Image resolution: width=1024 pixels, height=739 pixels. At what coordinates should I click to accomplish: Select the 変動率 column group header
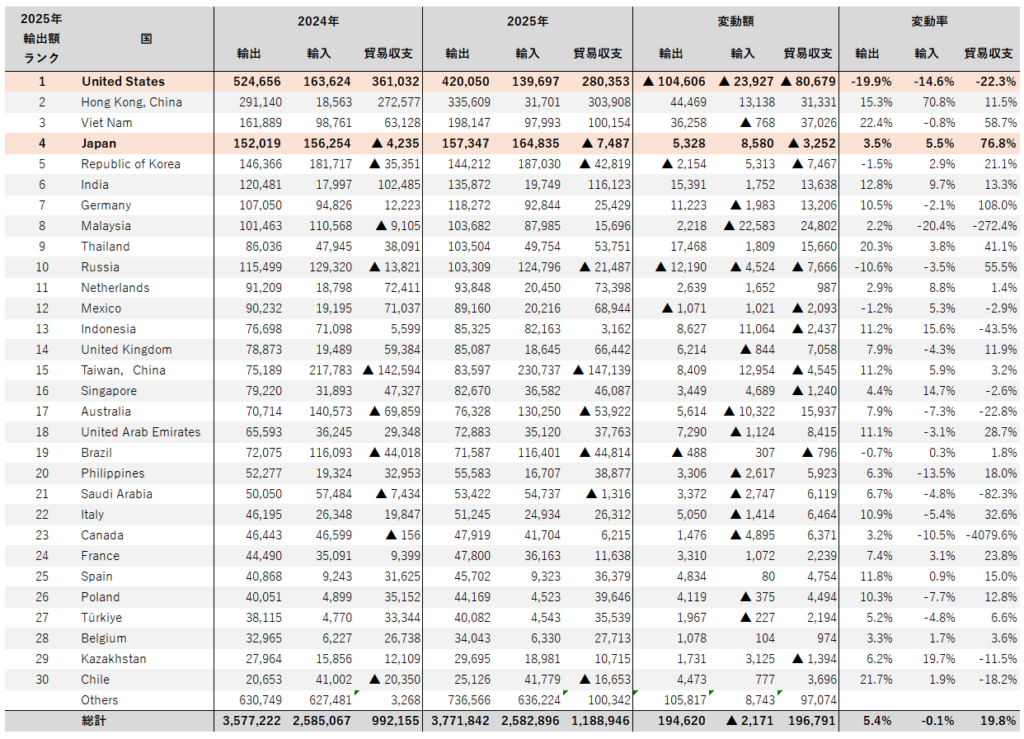(x=928, y=20)
